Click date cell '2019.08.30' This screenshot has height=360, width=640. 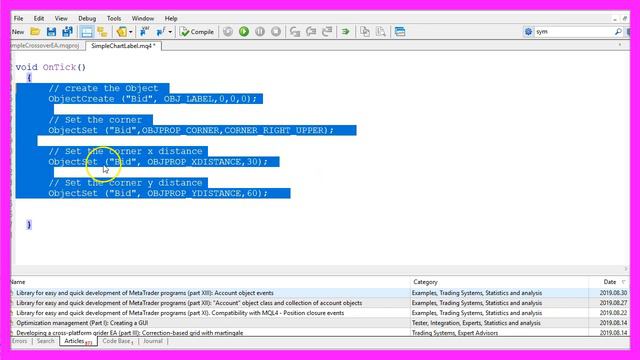613,293
